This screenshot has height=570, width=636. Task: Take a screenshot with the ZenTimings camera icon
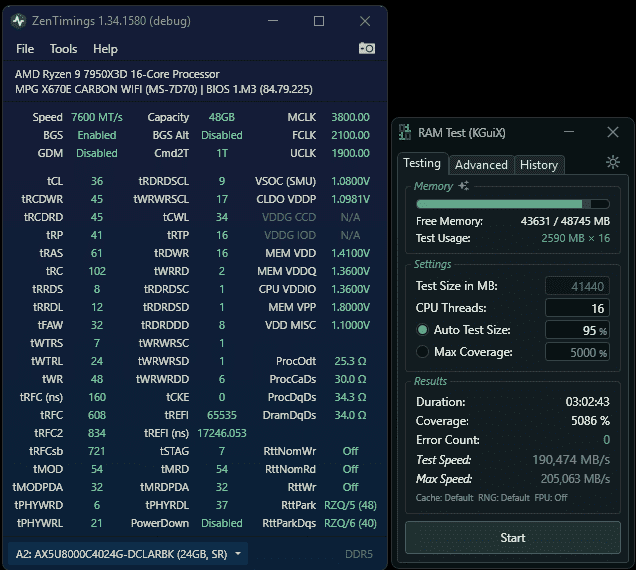[x=367, y=48]
